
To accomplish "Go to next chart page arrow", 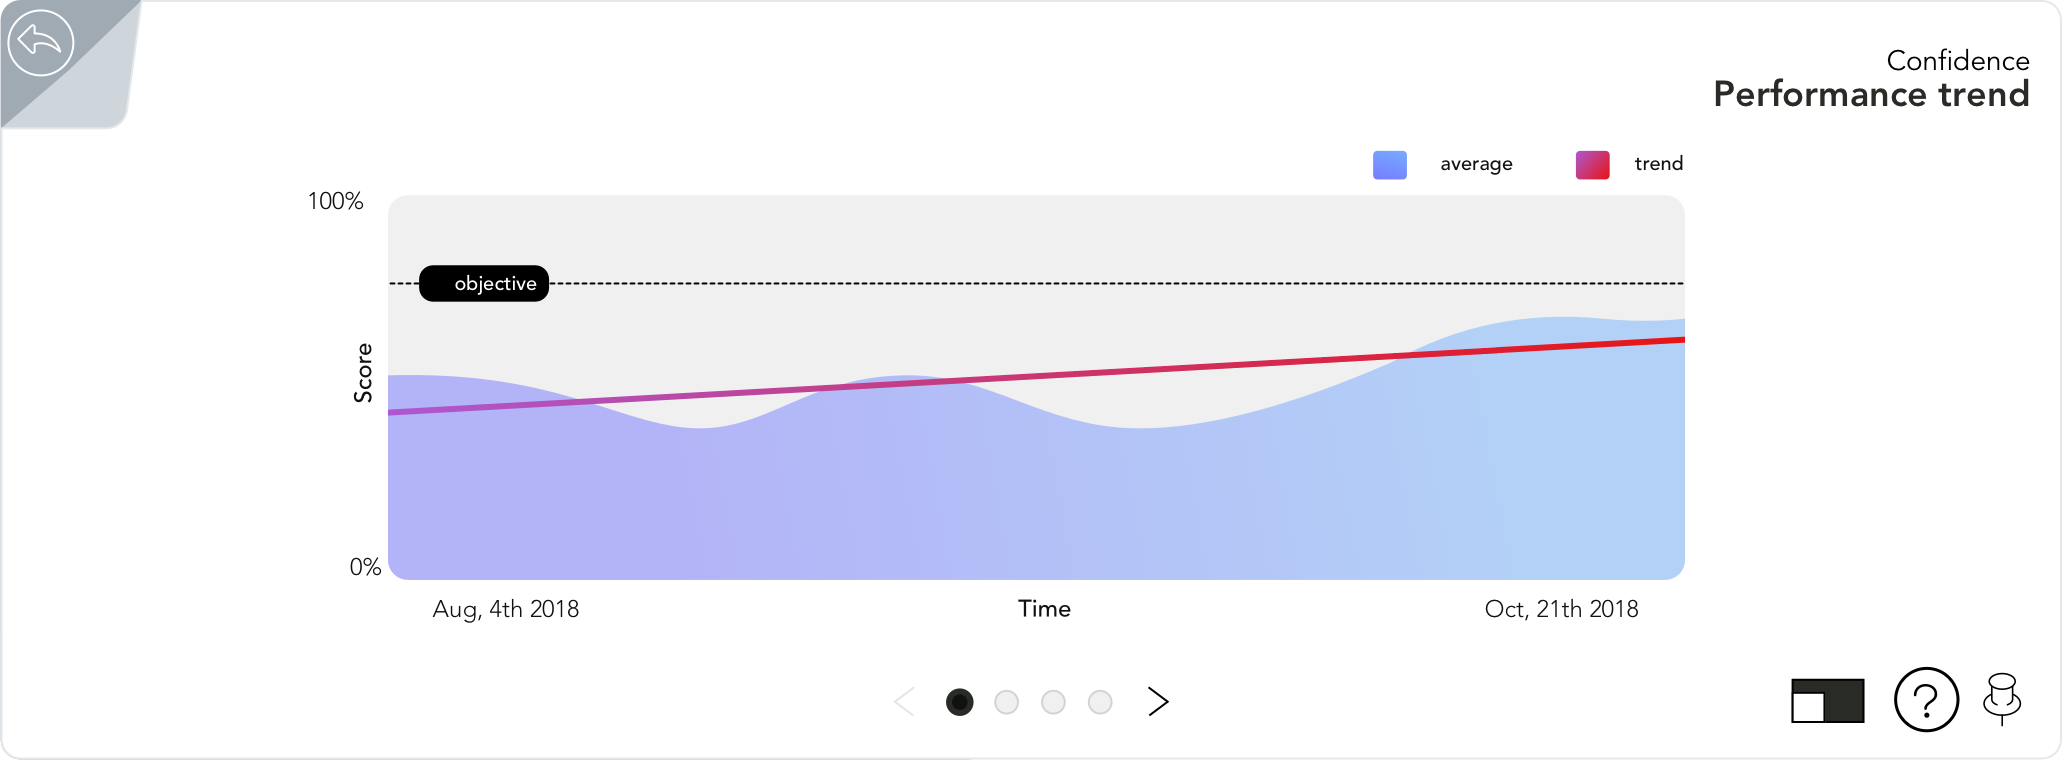I will 1158,702.
